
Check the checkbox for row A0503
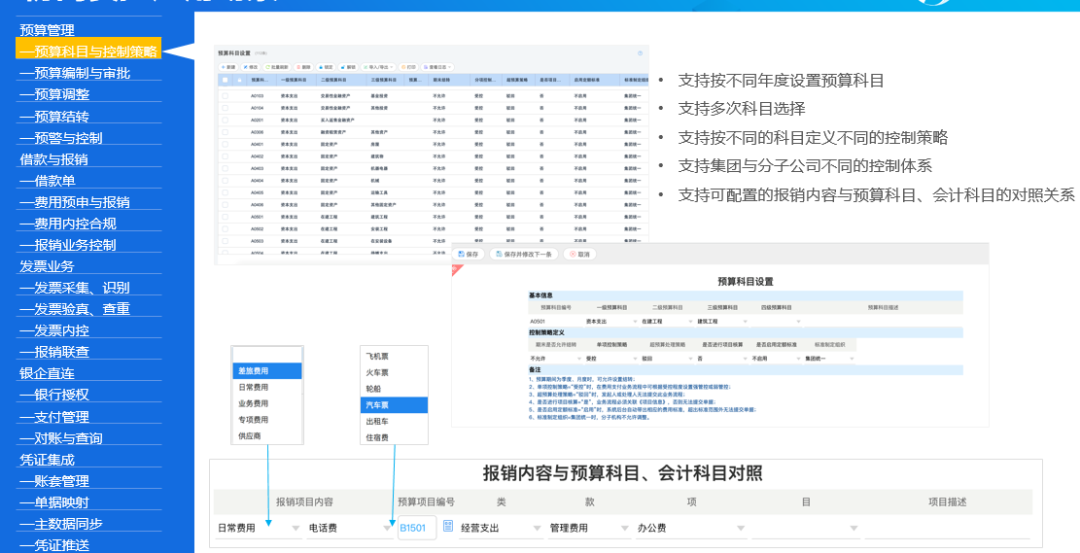[x=225, y=240]
